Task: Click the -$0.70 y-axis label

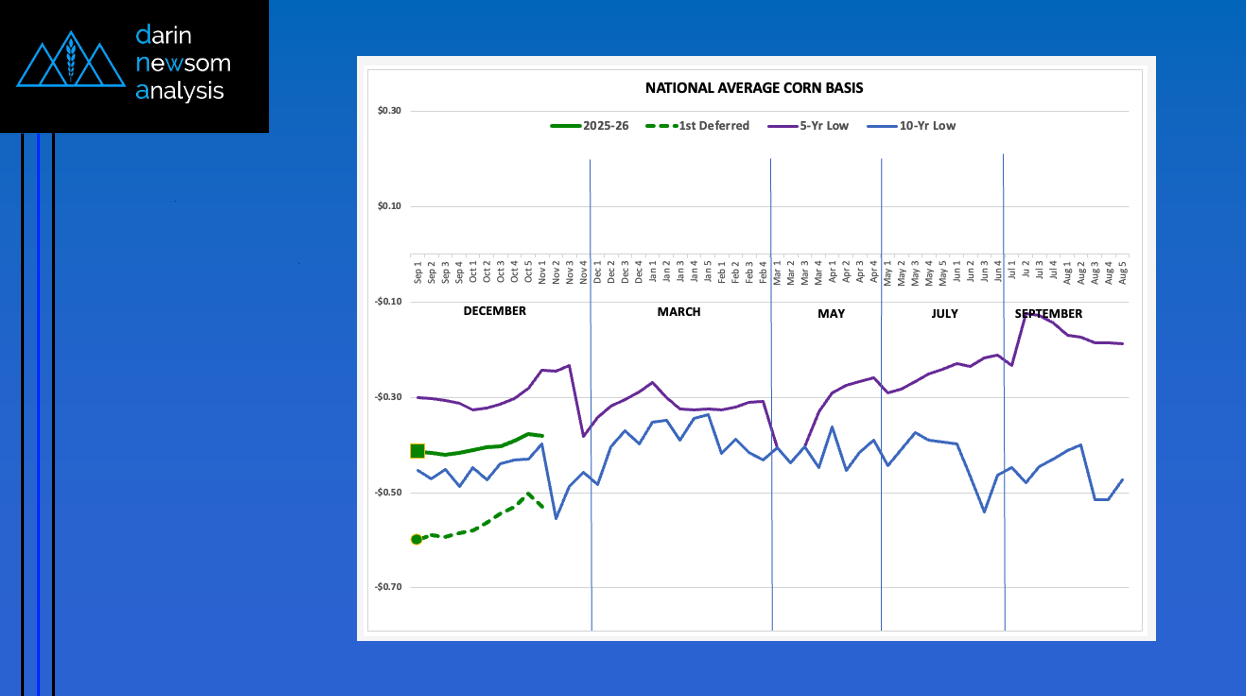Action: (x=388, y=587)
